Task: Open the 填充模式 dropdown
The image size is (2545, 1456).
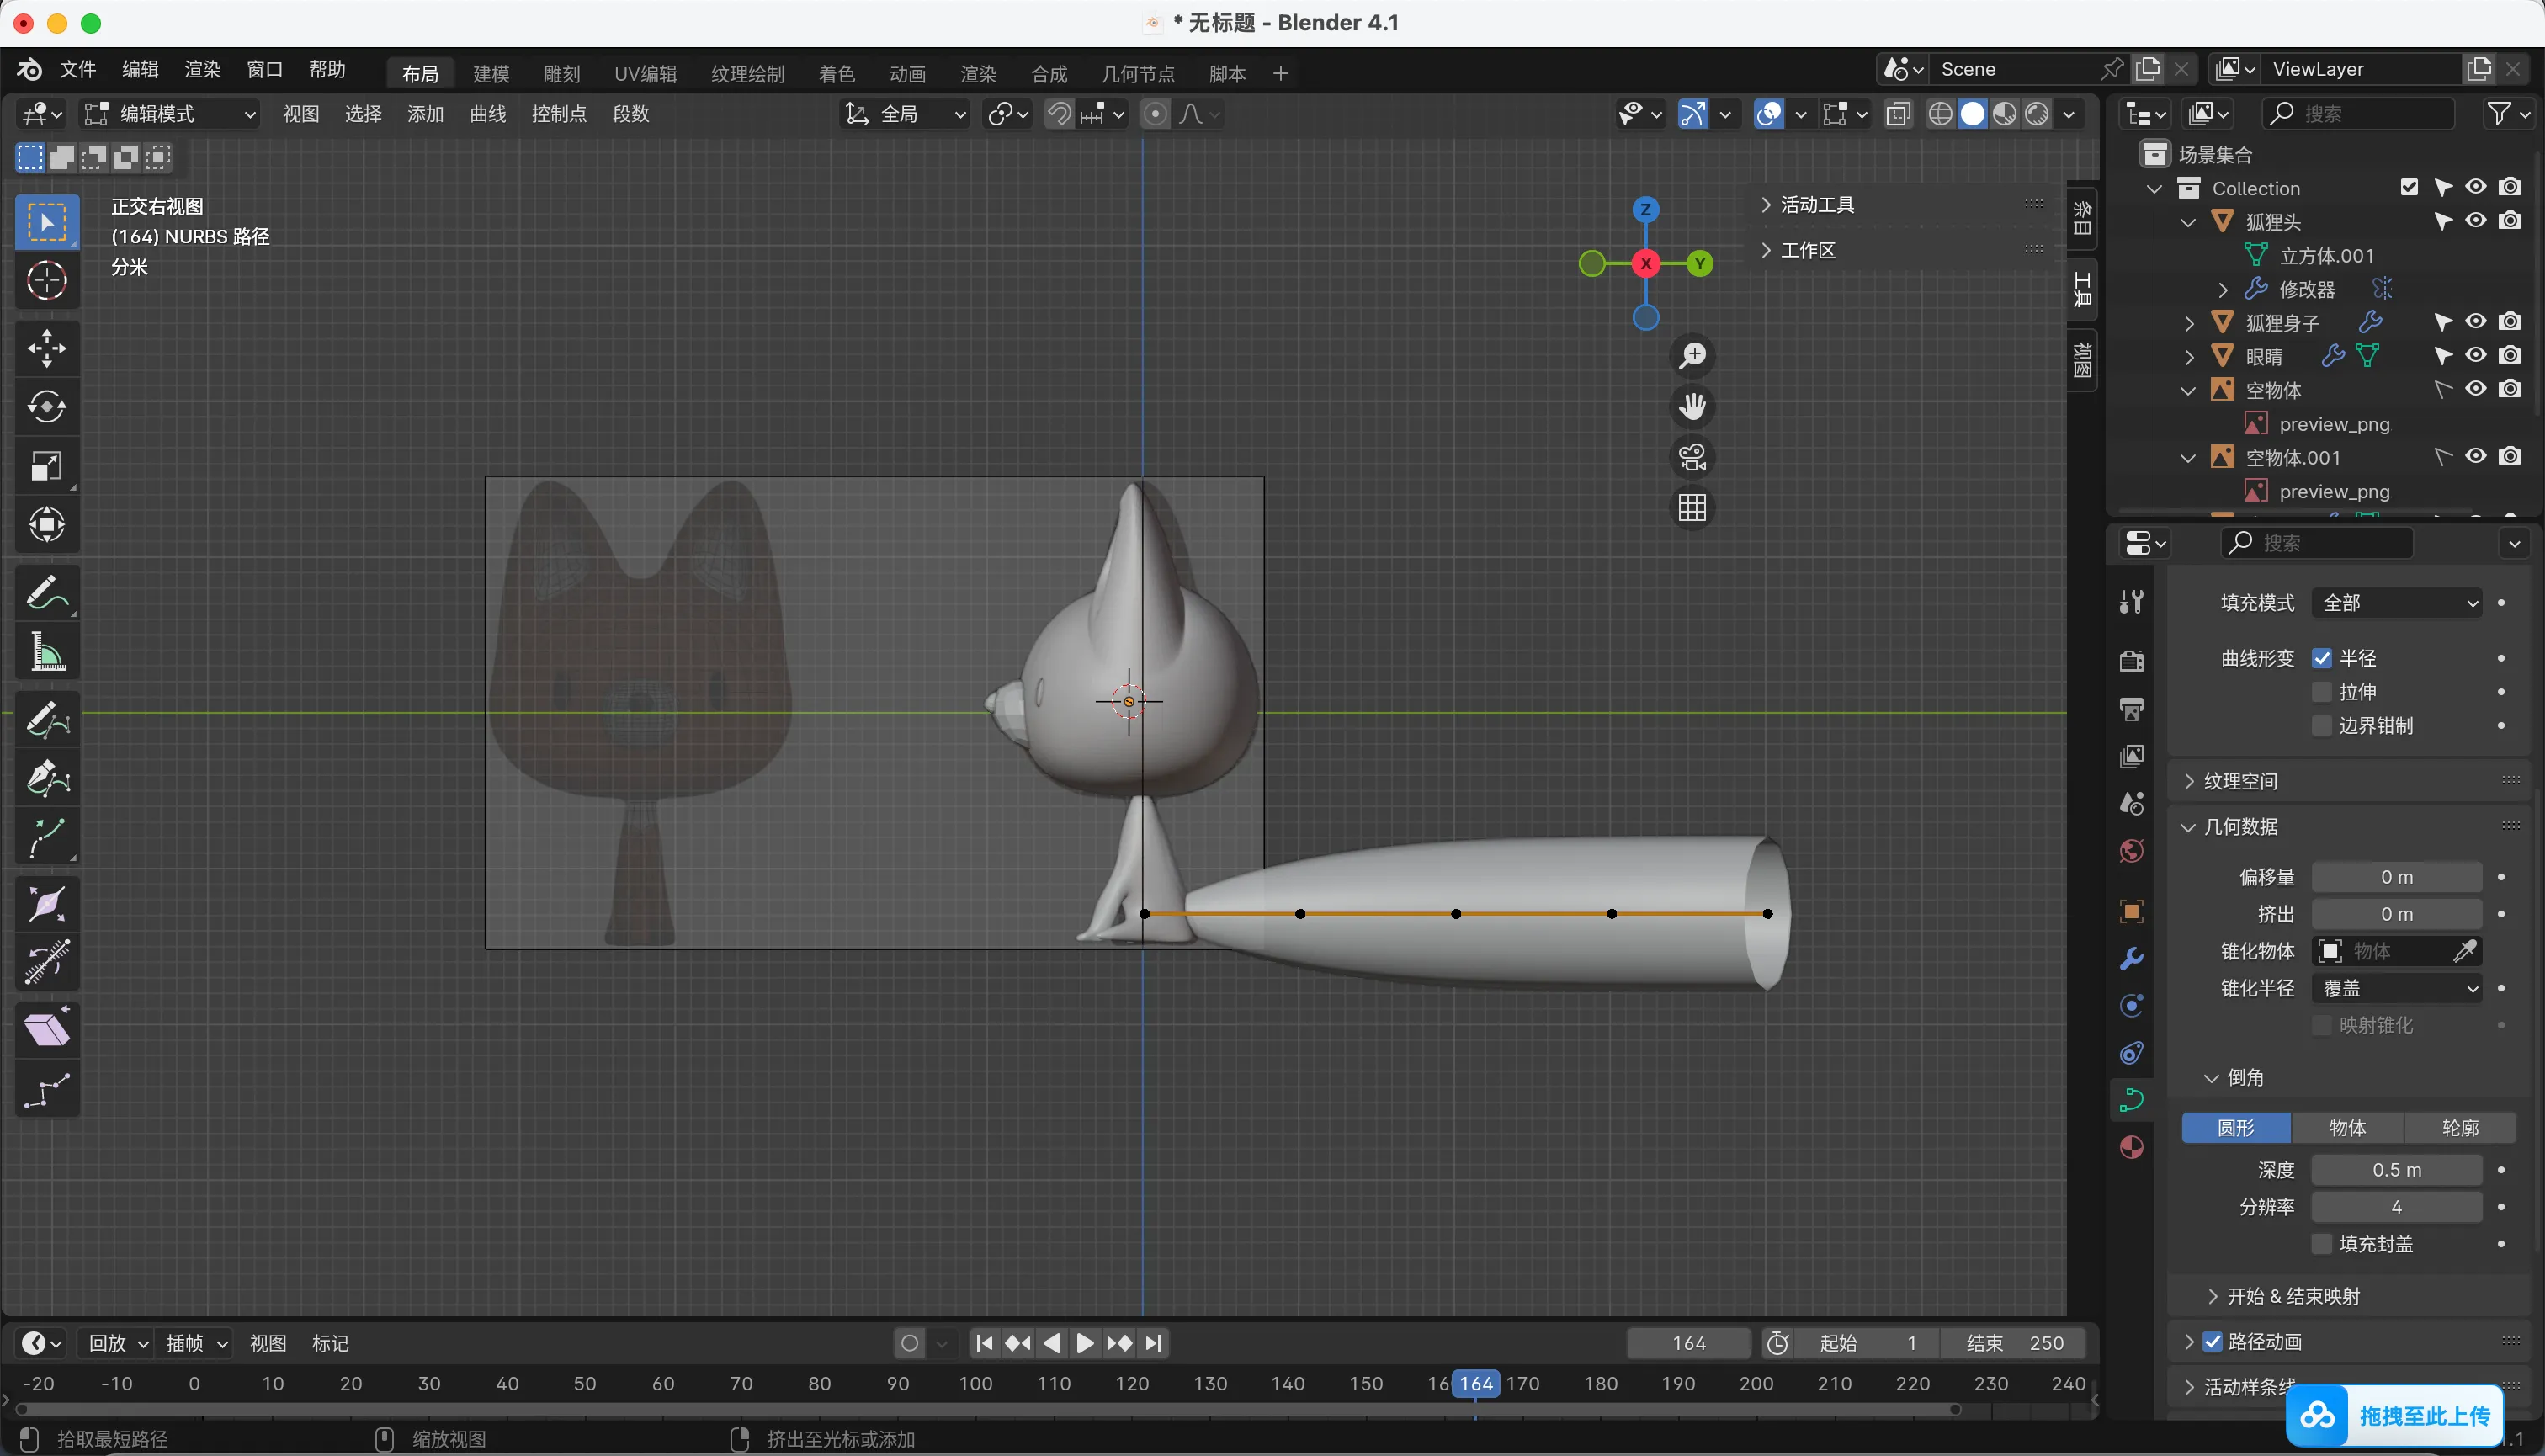Action: (2396, 603)
